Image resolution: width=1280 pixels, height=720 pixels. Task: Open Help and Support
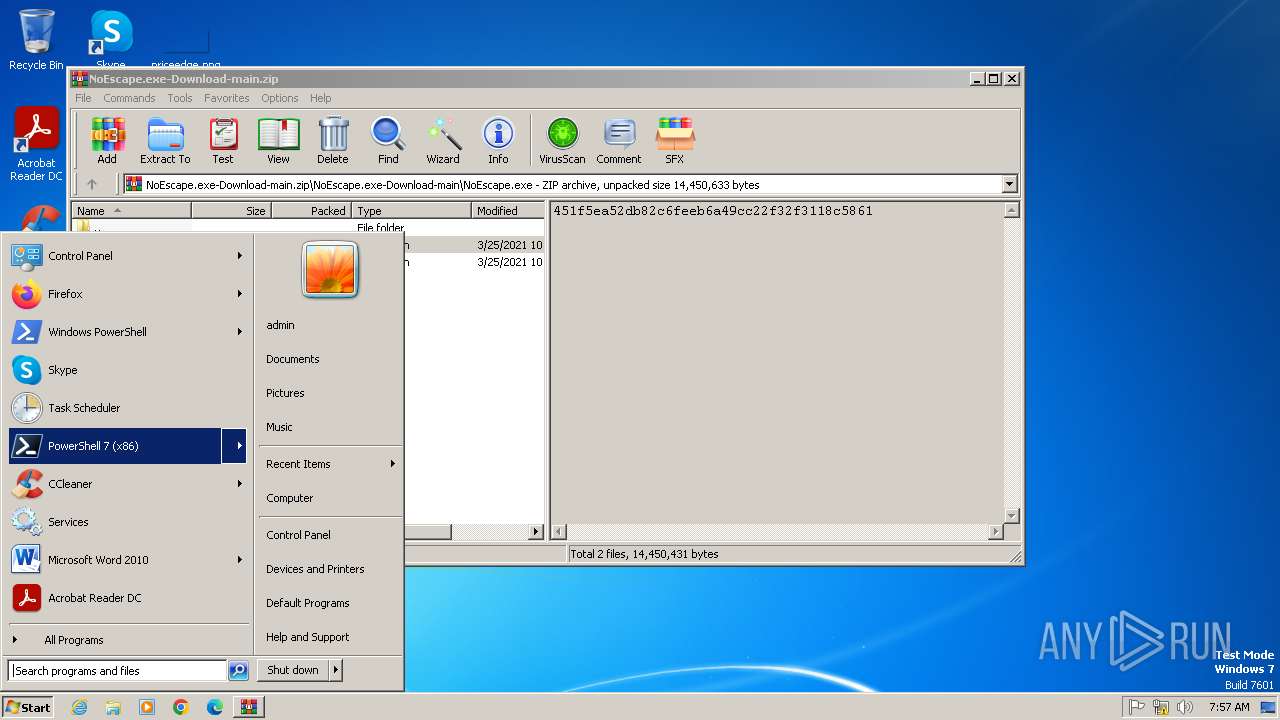(308, 637)
